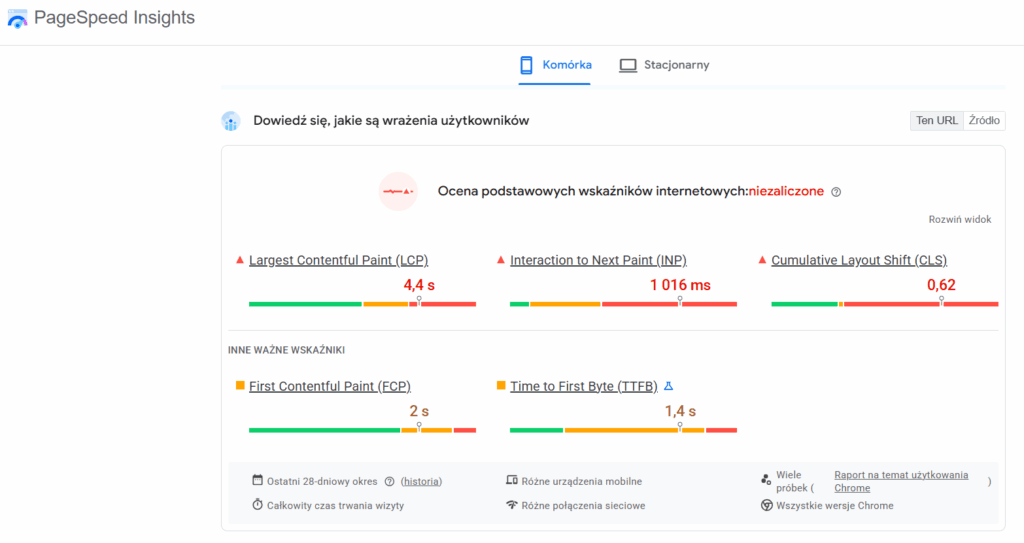Screen dimensions: 1024x543
Task: Click the calendar icon beside Ostatni 28-dniowy okres
Action: tap(257, 480)
